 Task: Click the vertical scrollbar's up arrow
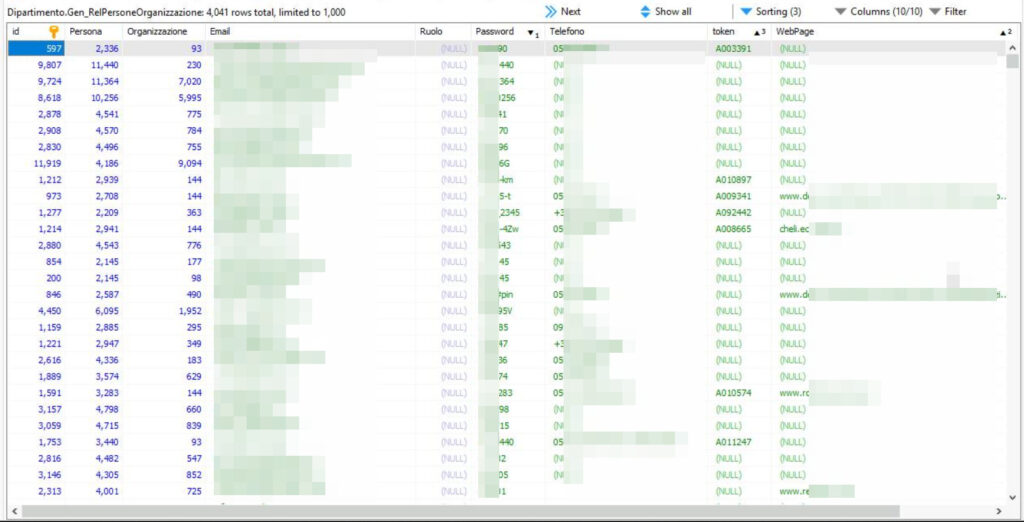click(1013, 47)
